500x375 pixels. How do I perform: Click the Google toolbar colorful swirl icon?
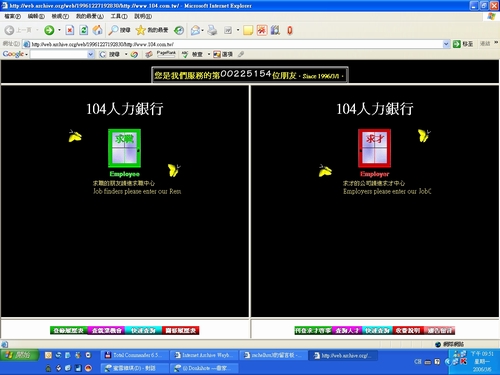click(x=134, y=54)
